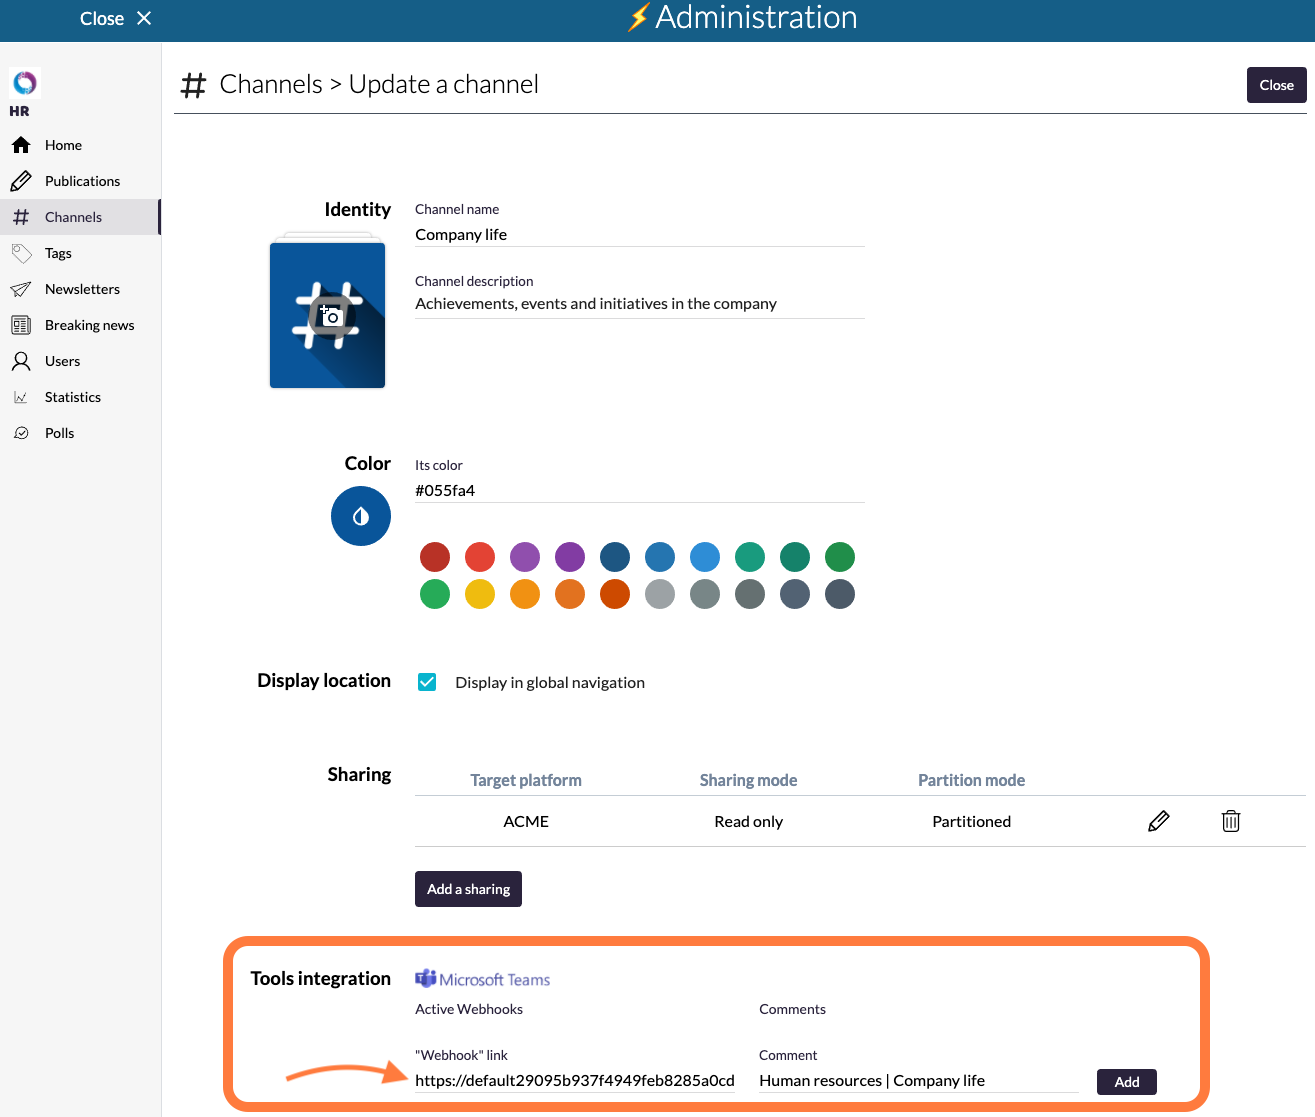The height and width of the screenshot is (1117, 1315).
Task: Open Publications in the sidebar
Action: (x=82, y=181)
